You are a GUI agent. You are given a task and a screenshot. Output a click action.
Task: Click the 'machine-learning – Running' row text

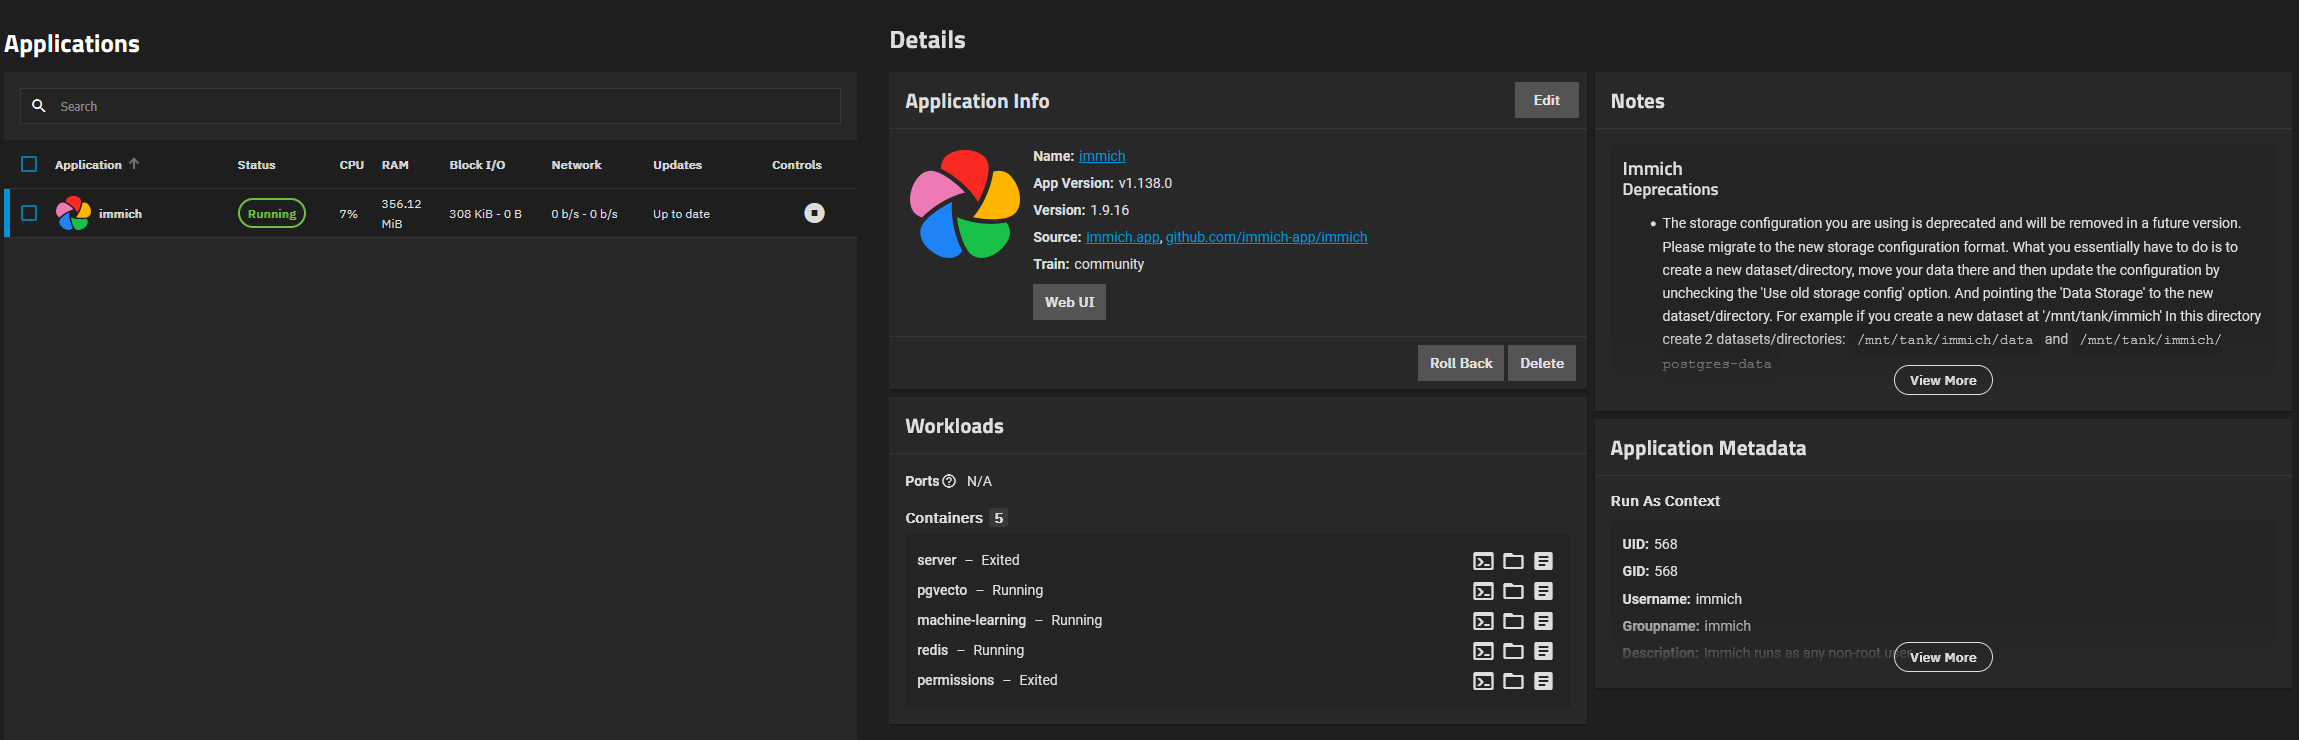point(1009,620)
